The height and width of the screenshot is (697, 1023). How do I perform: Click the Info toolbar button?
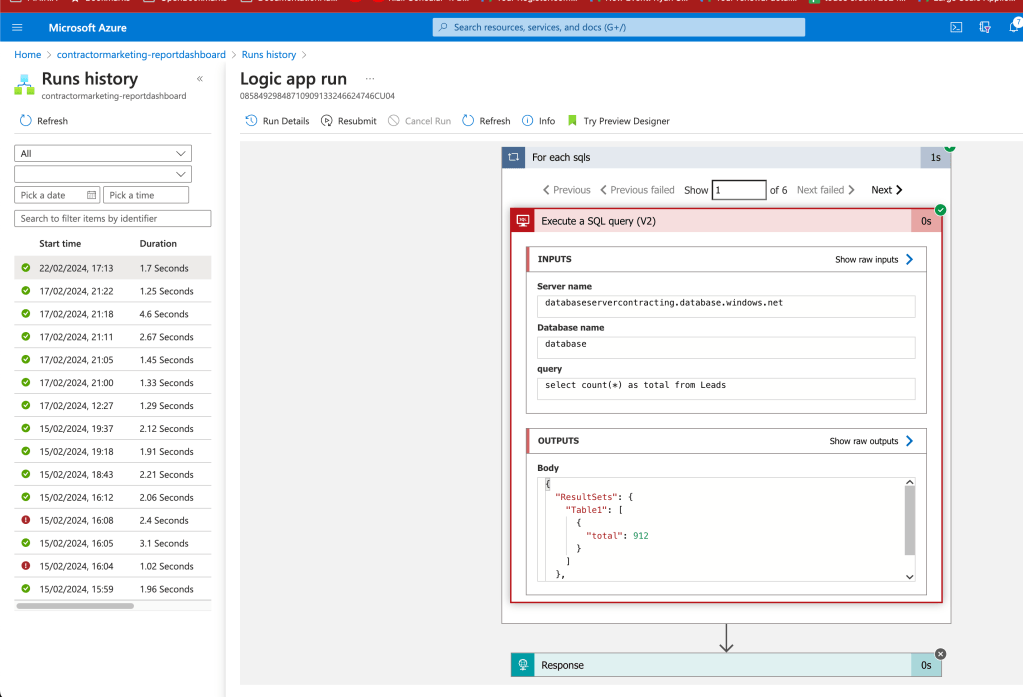538,121
